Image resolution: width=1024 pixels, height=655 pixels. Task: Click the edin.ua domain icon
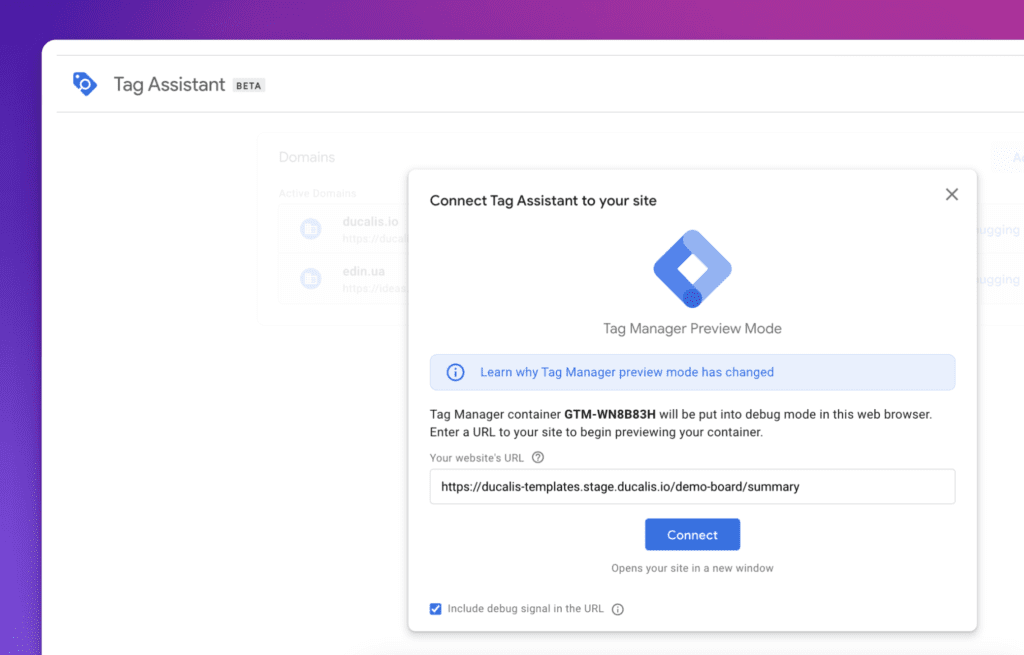pyautogui.click(x=310, y=278)
